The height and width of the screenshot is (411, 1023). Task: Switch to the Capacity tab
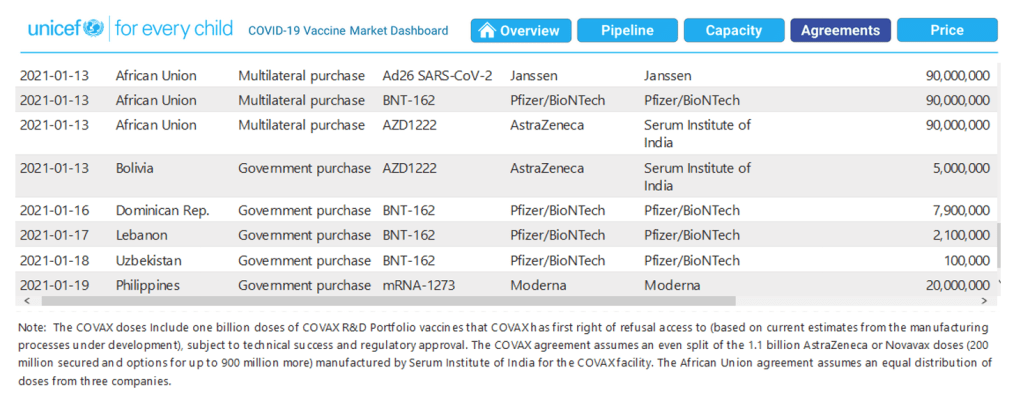pyautogui.click(x=733, y=30)
